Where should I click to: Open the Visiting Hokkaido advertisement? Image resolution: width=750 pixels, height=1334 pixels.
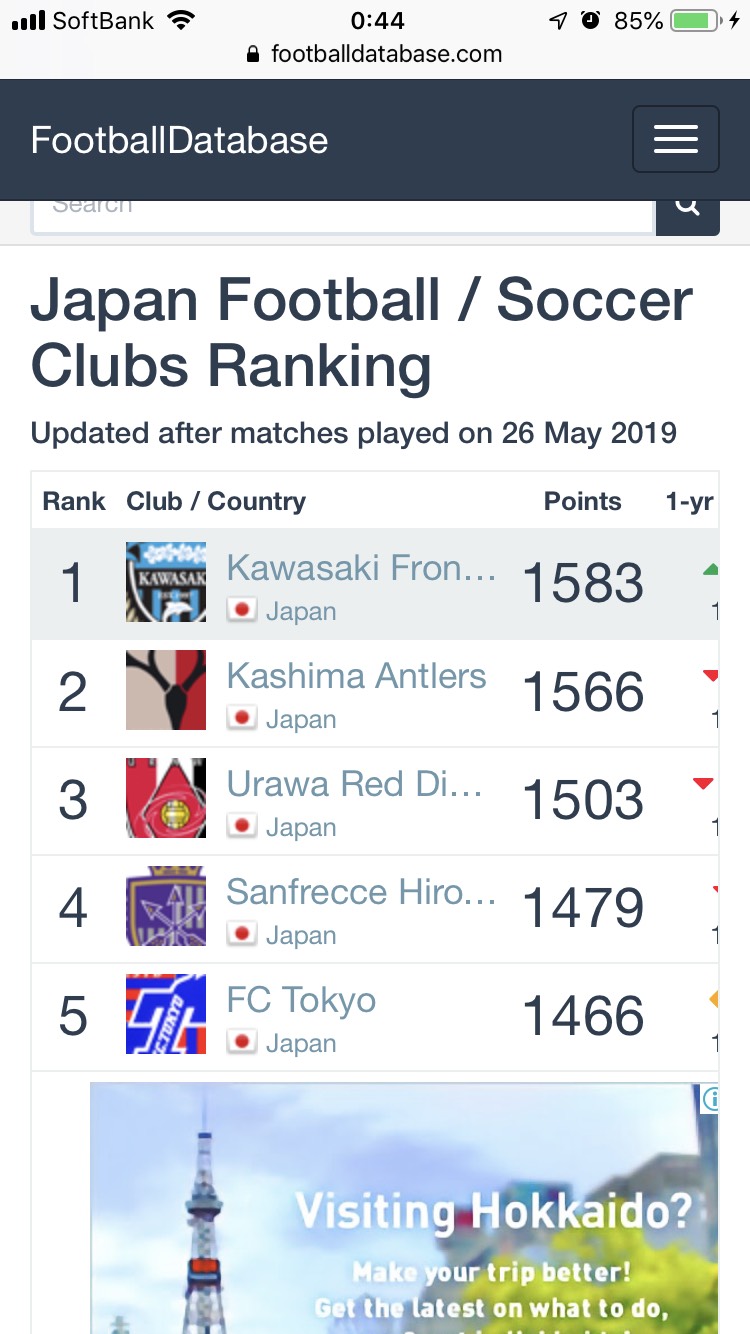pyautogui.click(x=404, y=1208)
